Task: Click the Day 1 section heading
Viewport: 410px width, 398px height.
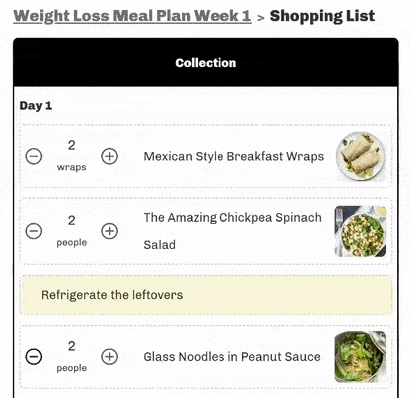Action: pyautogui.click(x=36, y=106)
